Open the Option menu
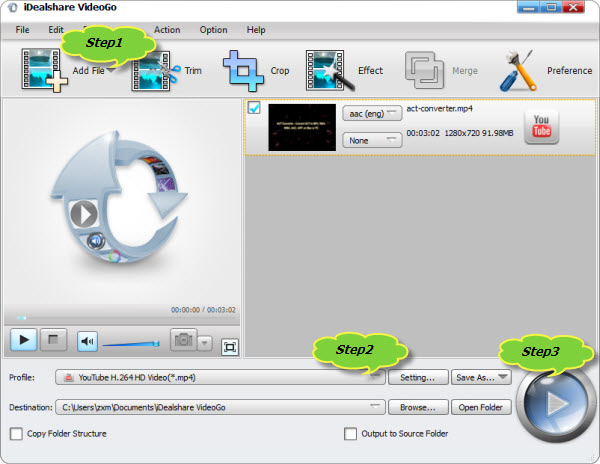The height and width of the screenshot is (464, 600). pyautogui.click(x=213, y=30)
